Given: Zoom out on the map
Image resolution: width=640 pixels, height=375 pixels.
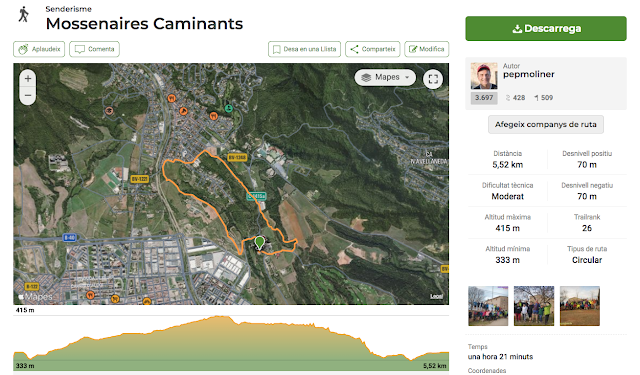Looking at the screenshot, I should pos(28,96).
